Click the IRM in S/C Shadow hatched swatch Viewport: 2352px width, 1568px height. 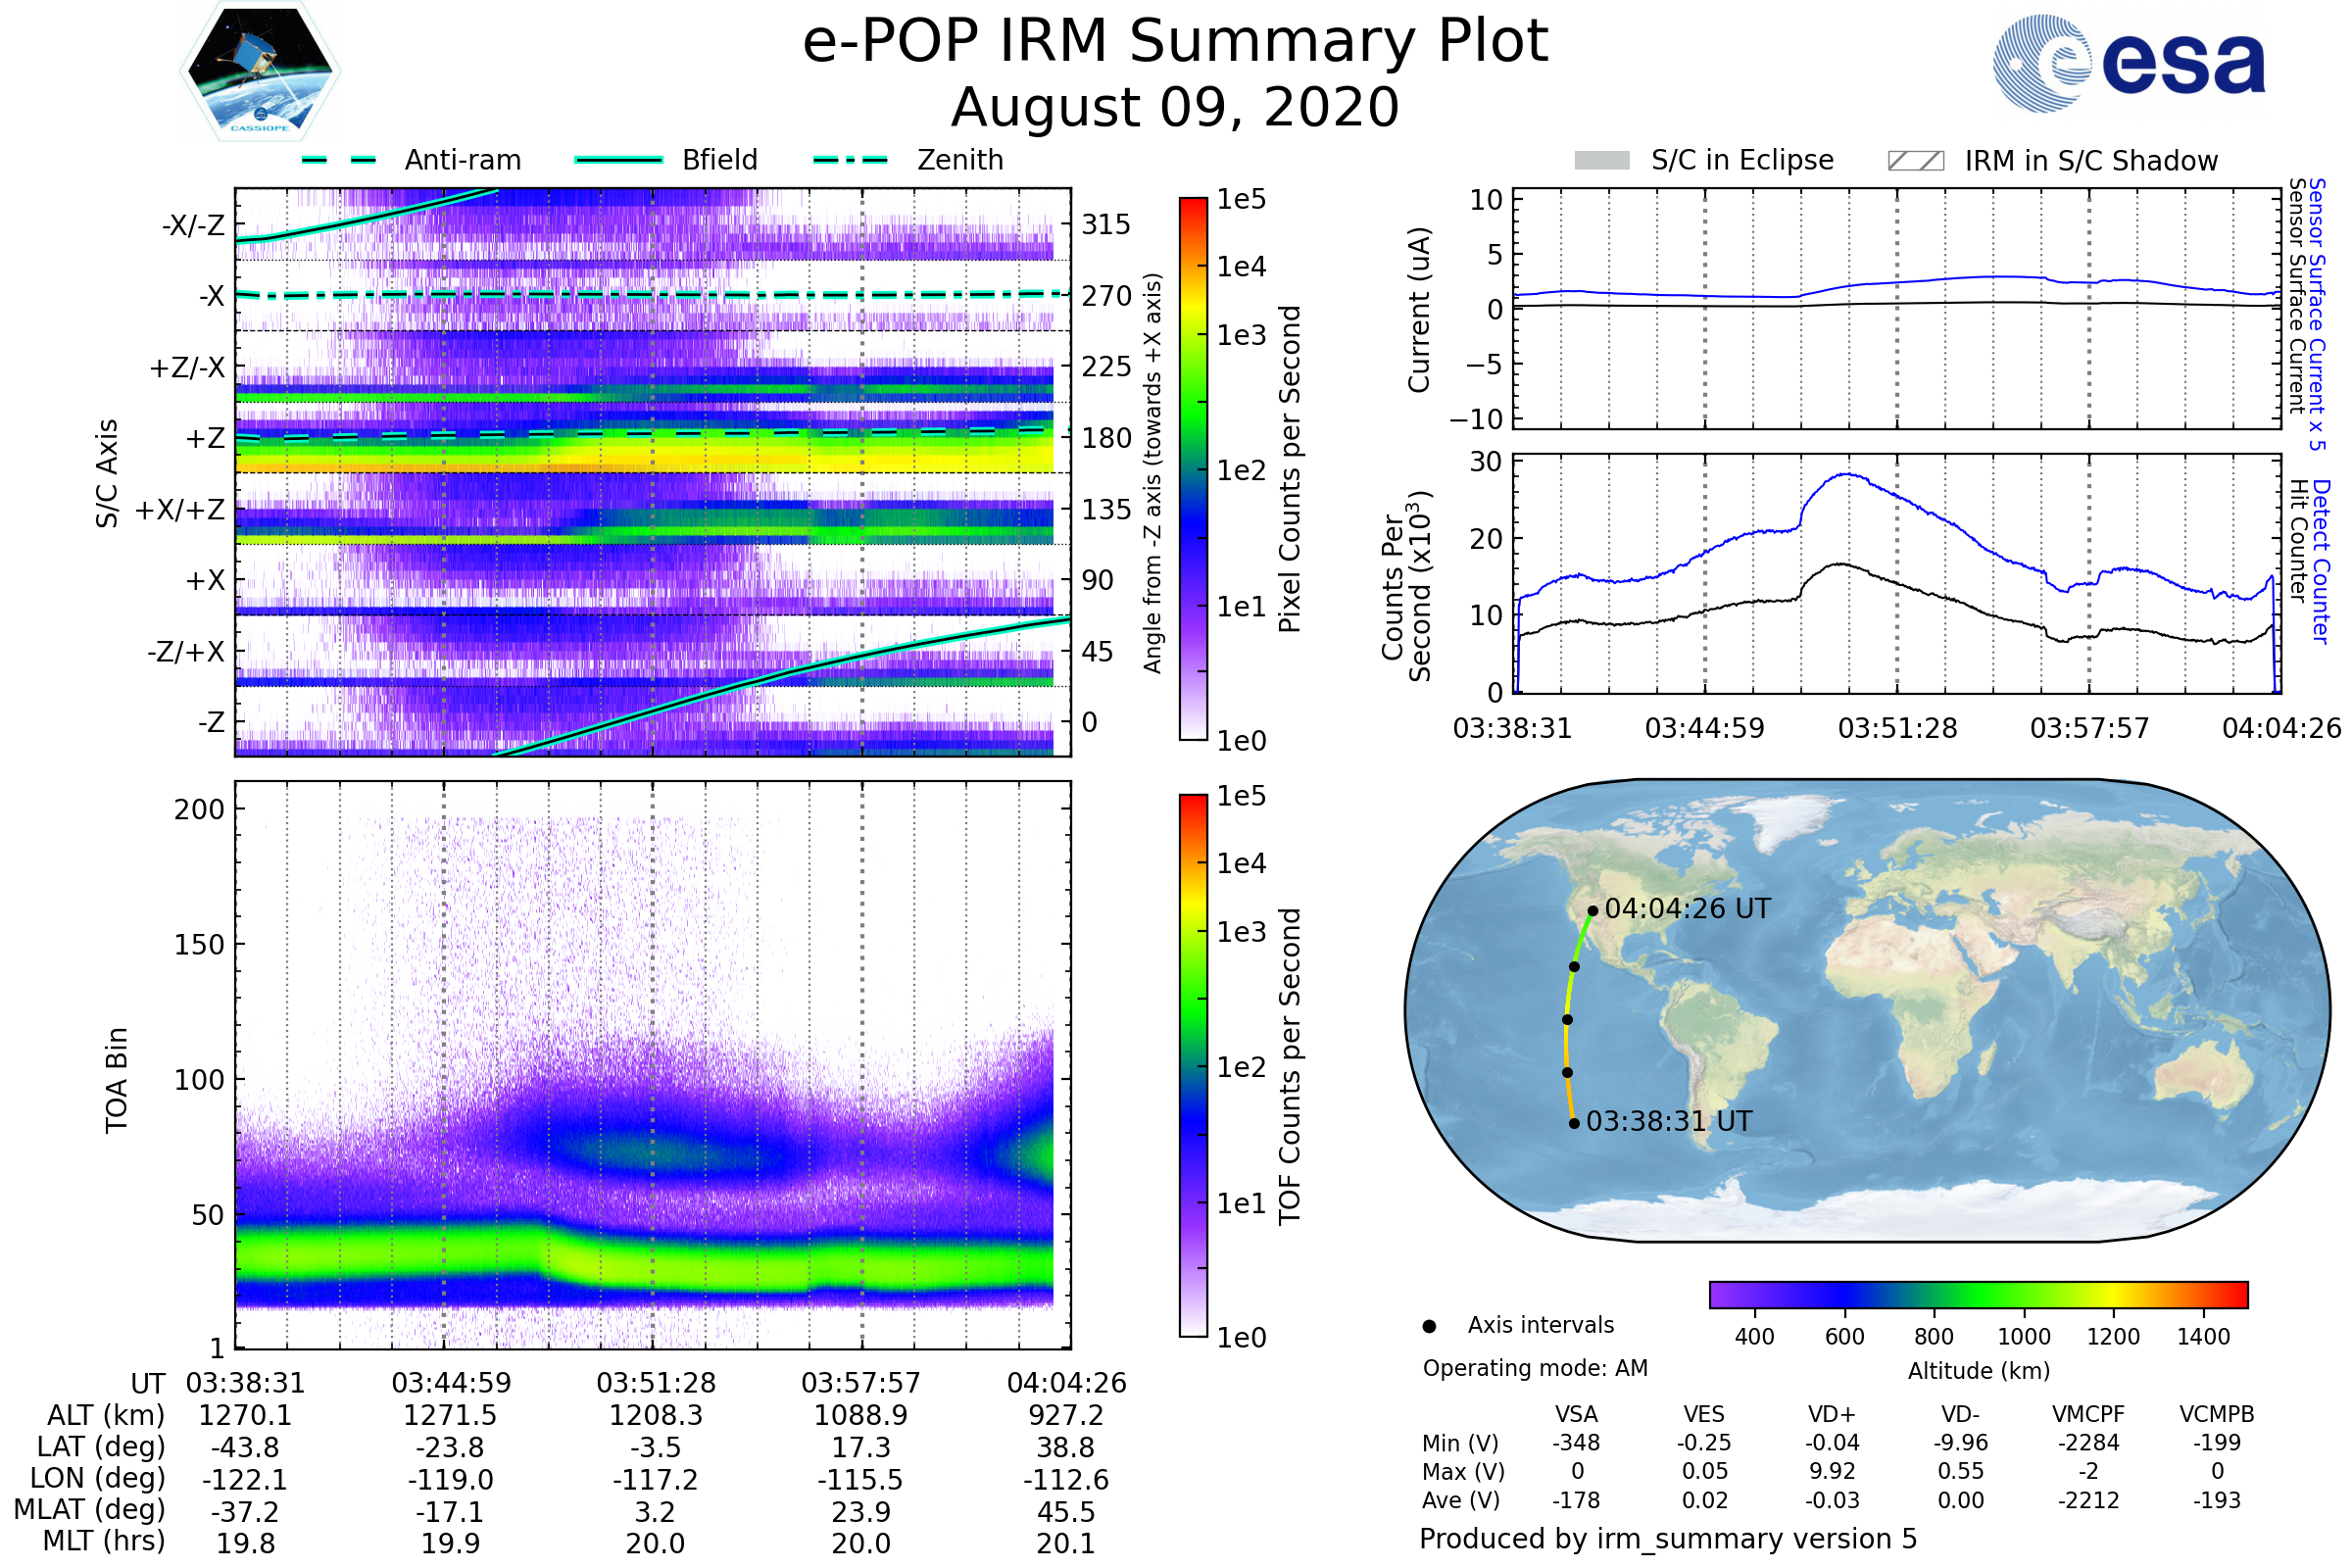pyautogui.click(x=1915, y=161)
